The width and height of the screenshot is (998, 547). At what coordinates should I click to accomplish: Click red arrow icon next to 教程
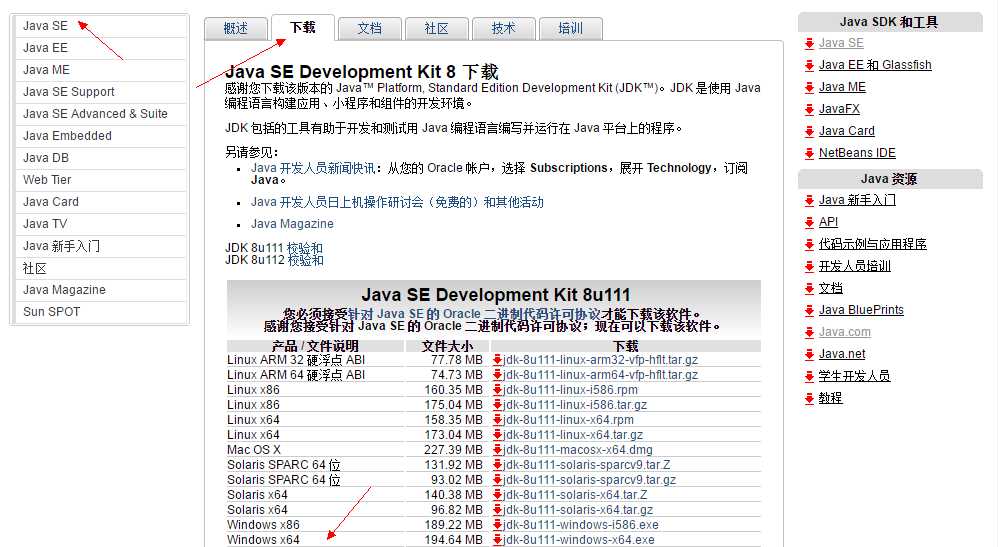[x=809, y=399]
